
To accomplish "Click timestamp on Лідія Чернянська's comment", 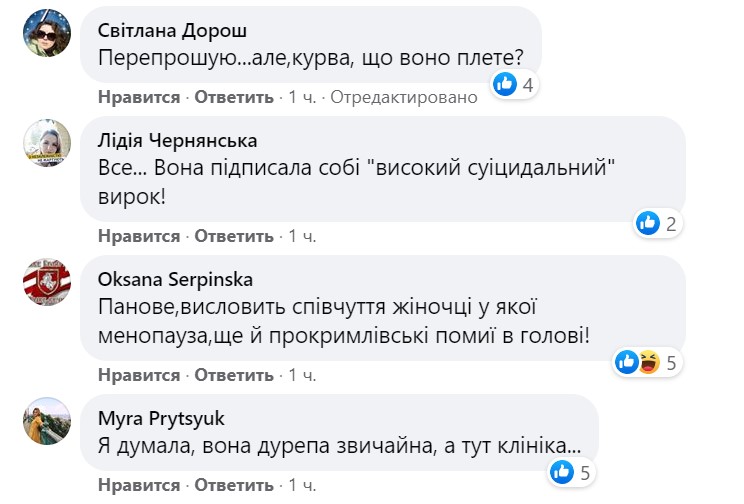I will pyautogui.click(x=301, y=237).
